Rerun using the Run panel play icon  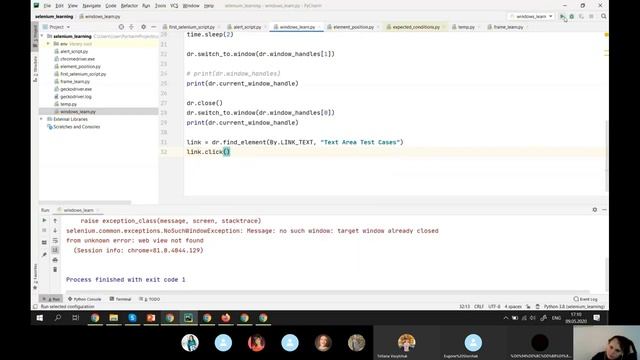pos(44,220)
